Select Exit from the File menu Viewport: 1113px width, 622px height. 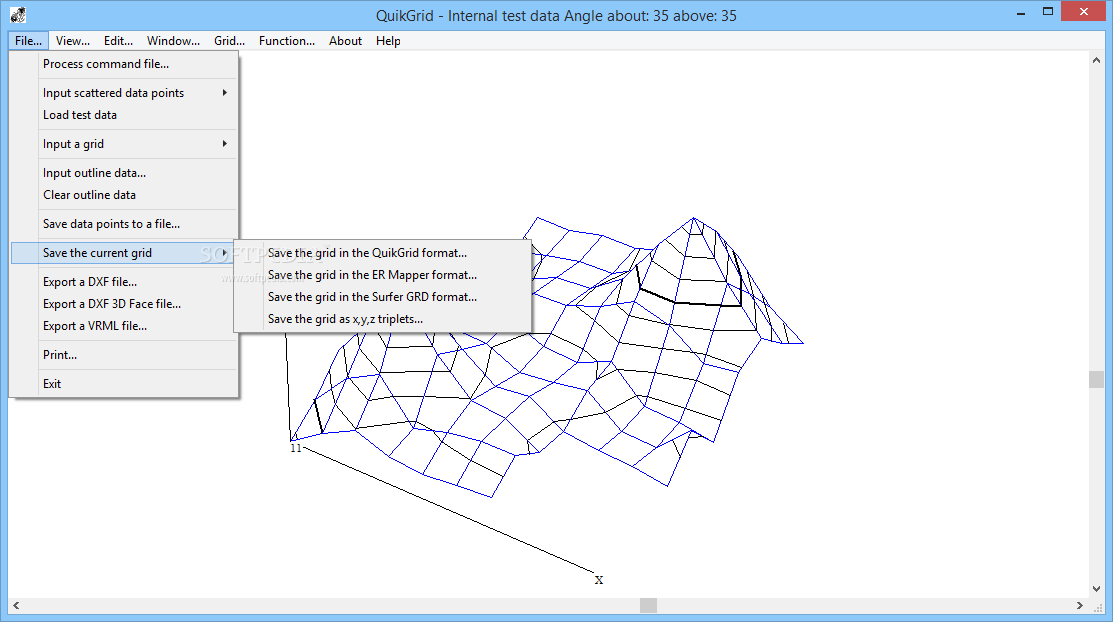(124, 384)
